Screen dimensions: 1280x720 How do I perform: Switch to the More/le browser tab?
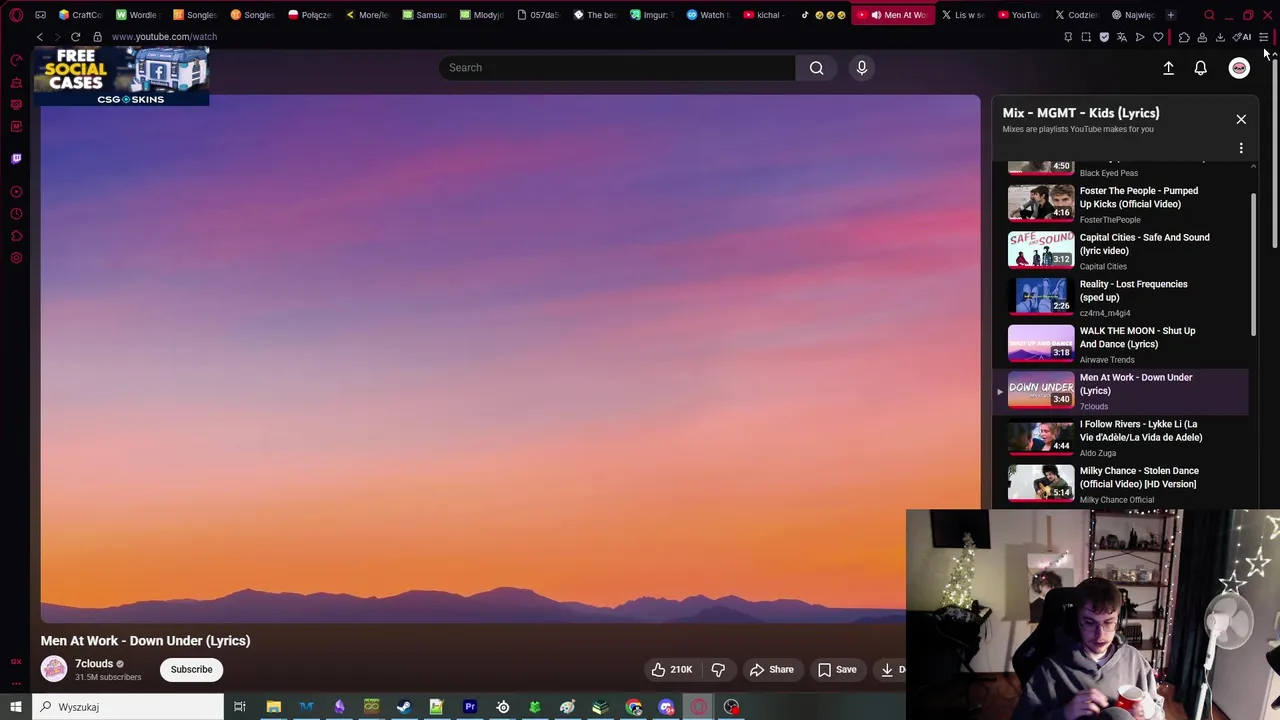[x=367, y=15]
